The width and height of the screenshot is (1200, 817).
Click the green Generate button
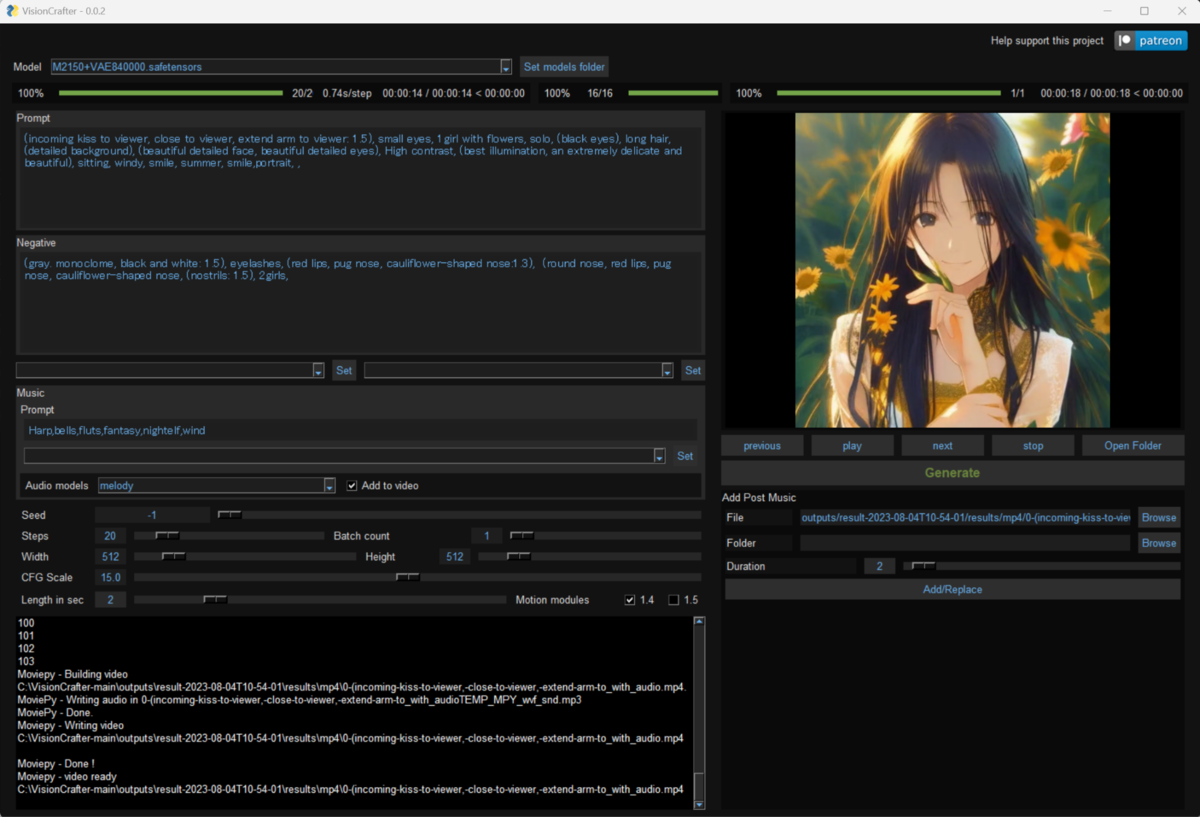point(952,473)
